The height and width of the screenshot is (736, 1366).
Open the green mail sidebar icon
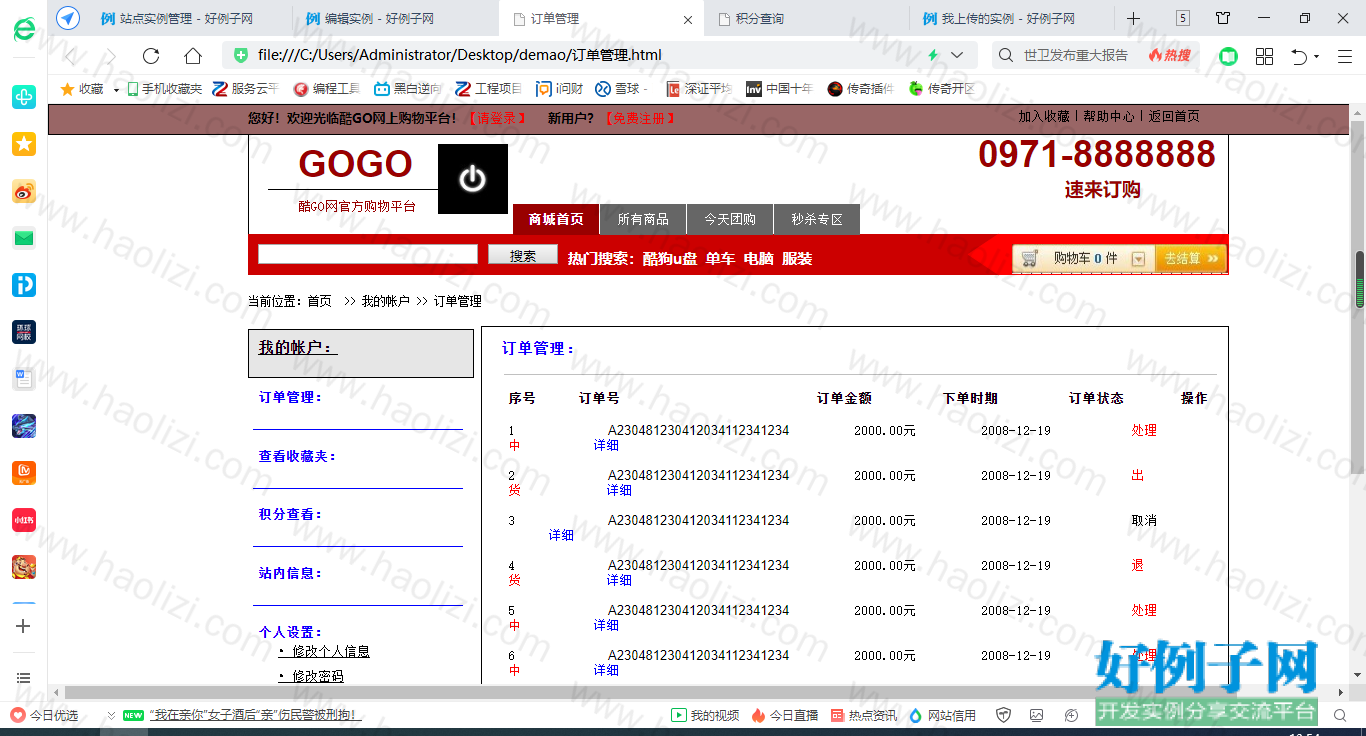(24, 238)
